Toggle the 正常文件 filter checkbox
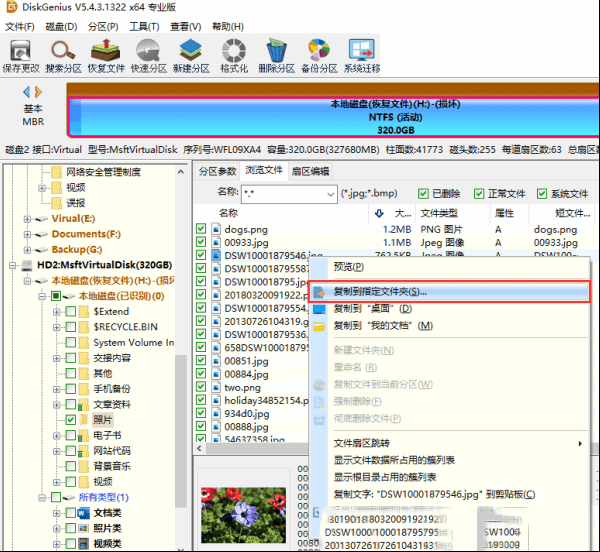This screenshot has width=600, height=552. click(479, 194)
